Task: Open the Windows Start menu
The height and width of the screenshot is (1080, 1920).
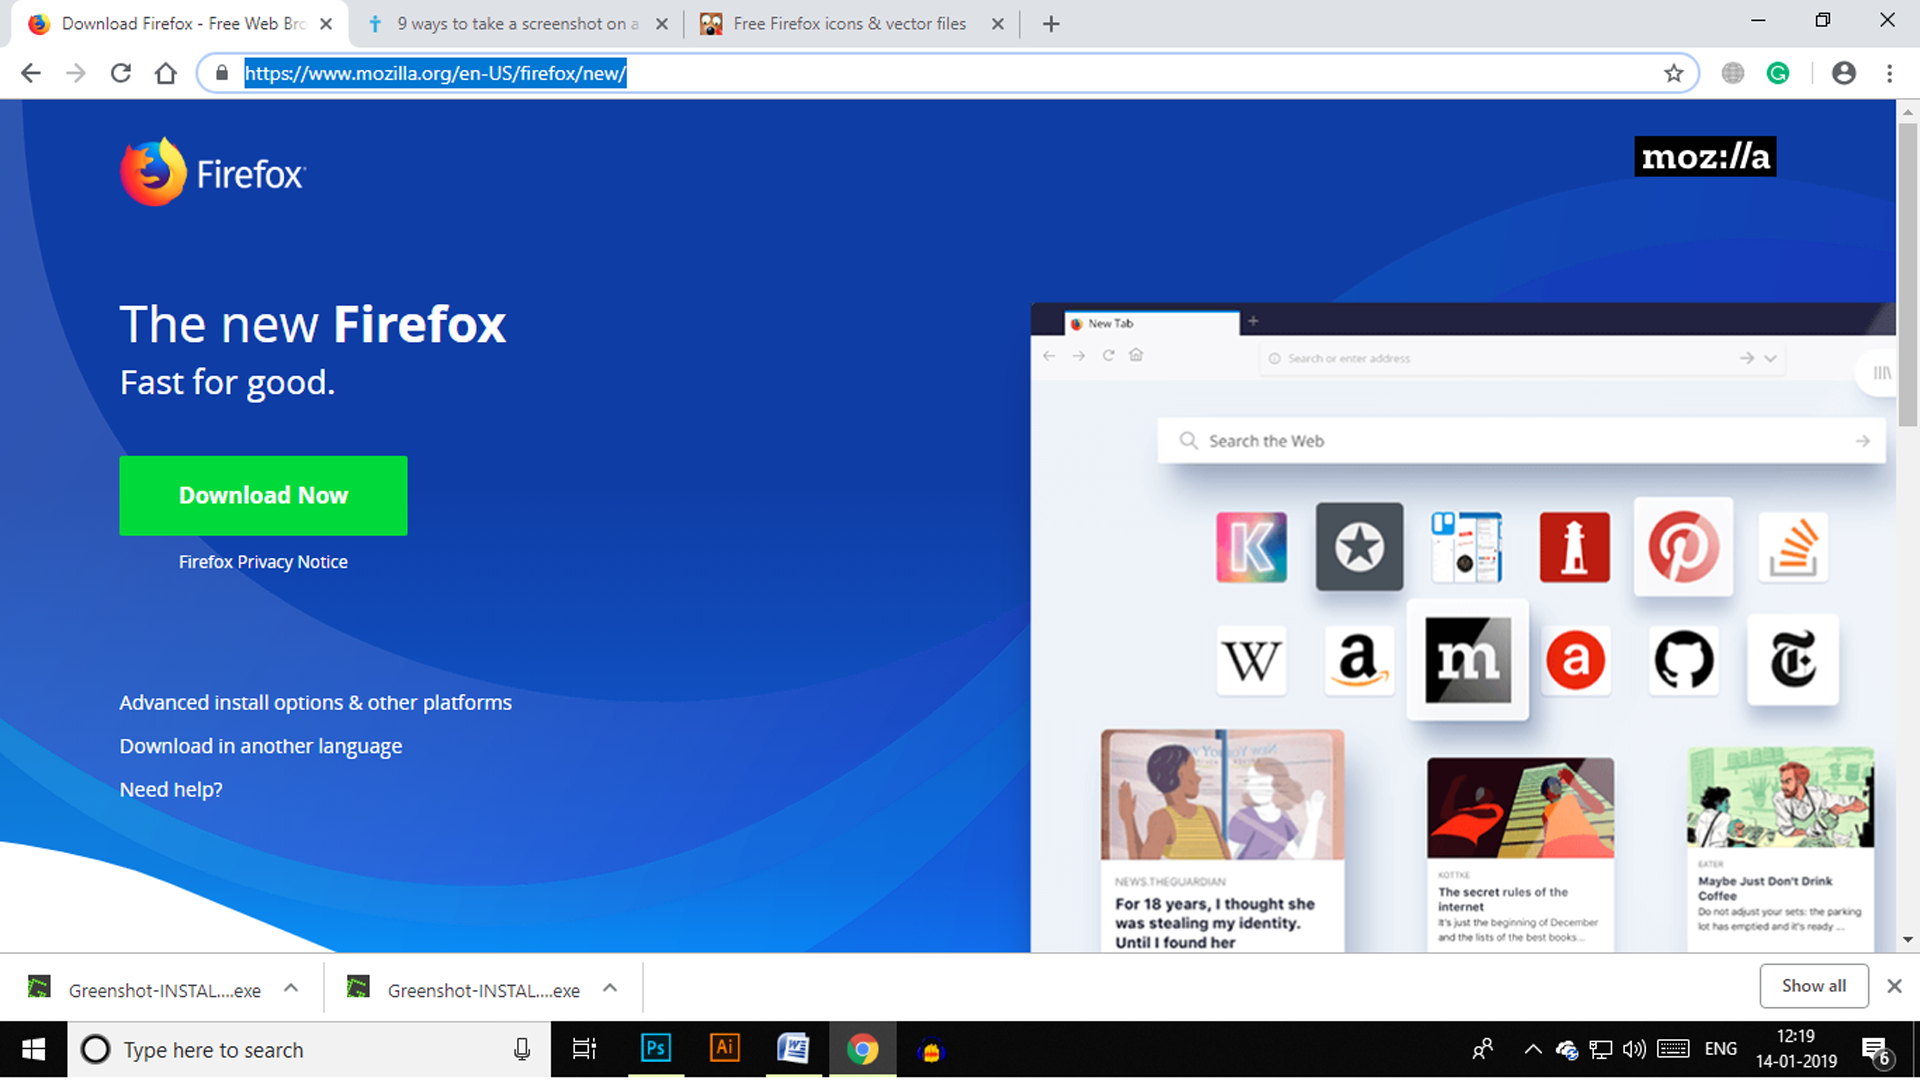Action: point(33,1049)
